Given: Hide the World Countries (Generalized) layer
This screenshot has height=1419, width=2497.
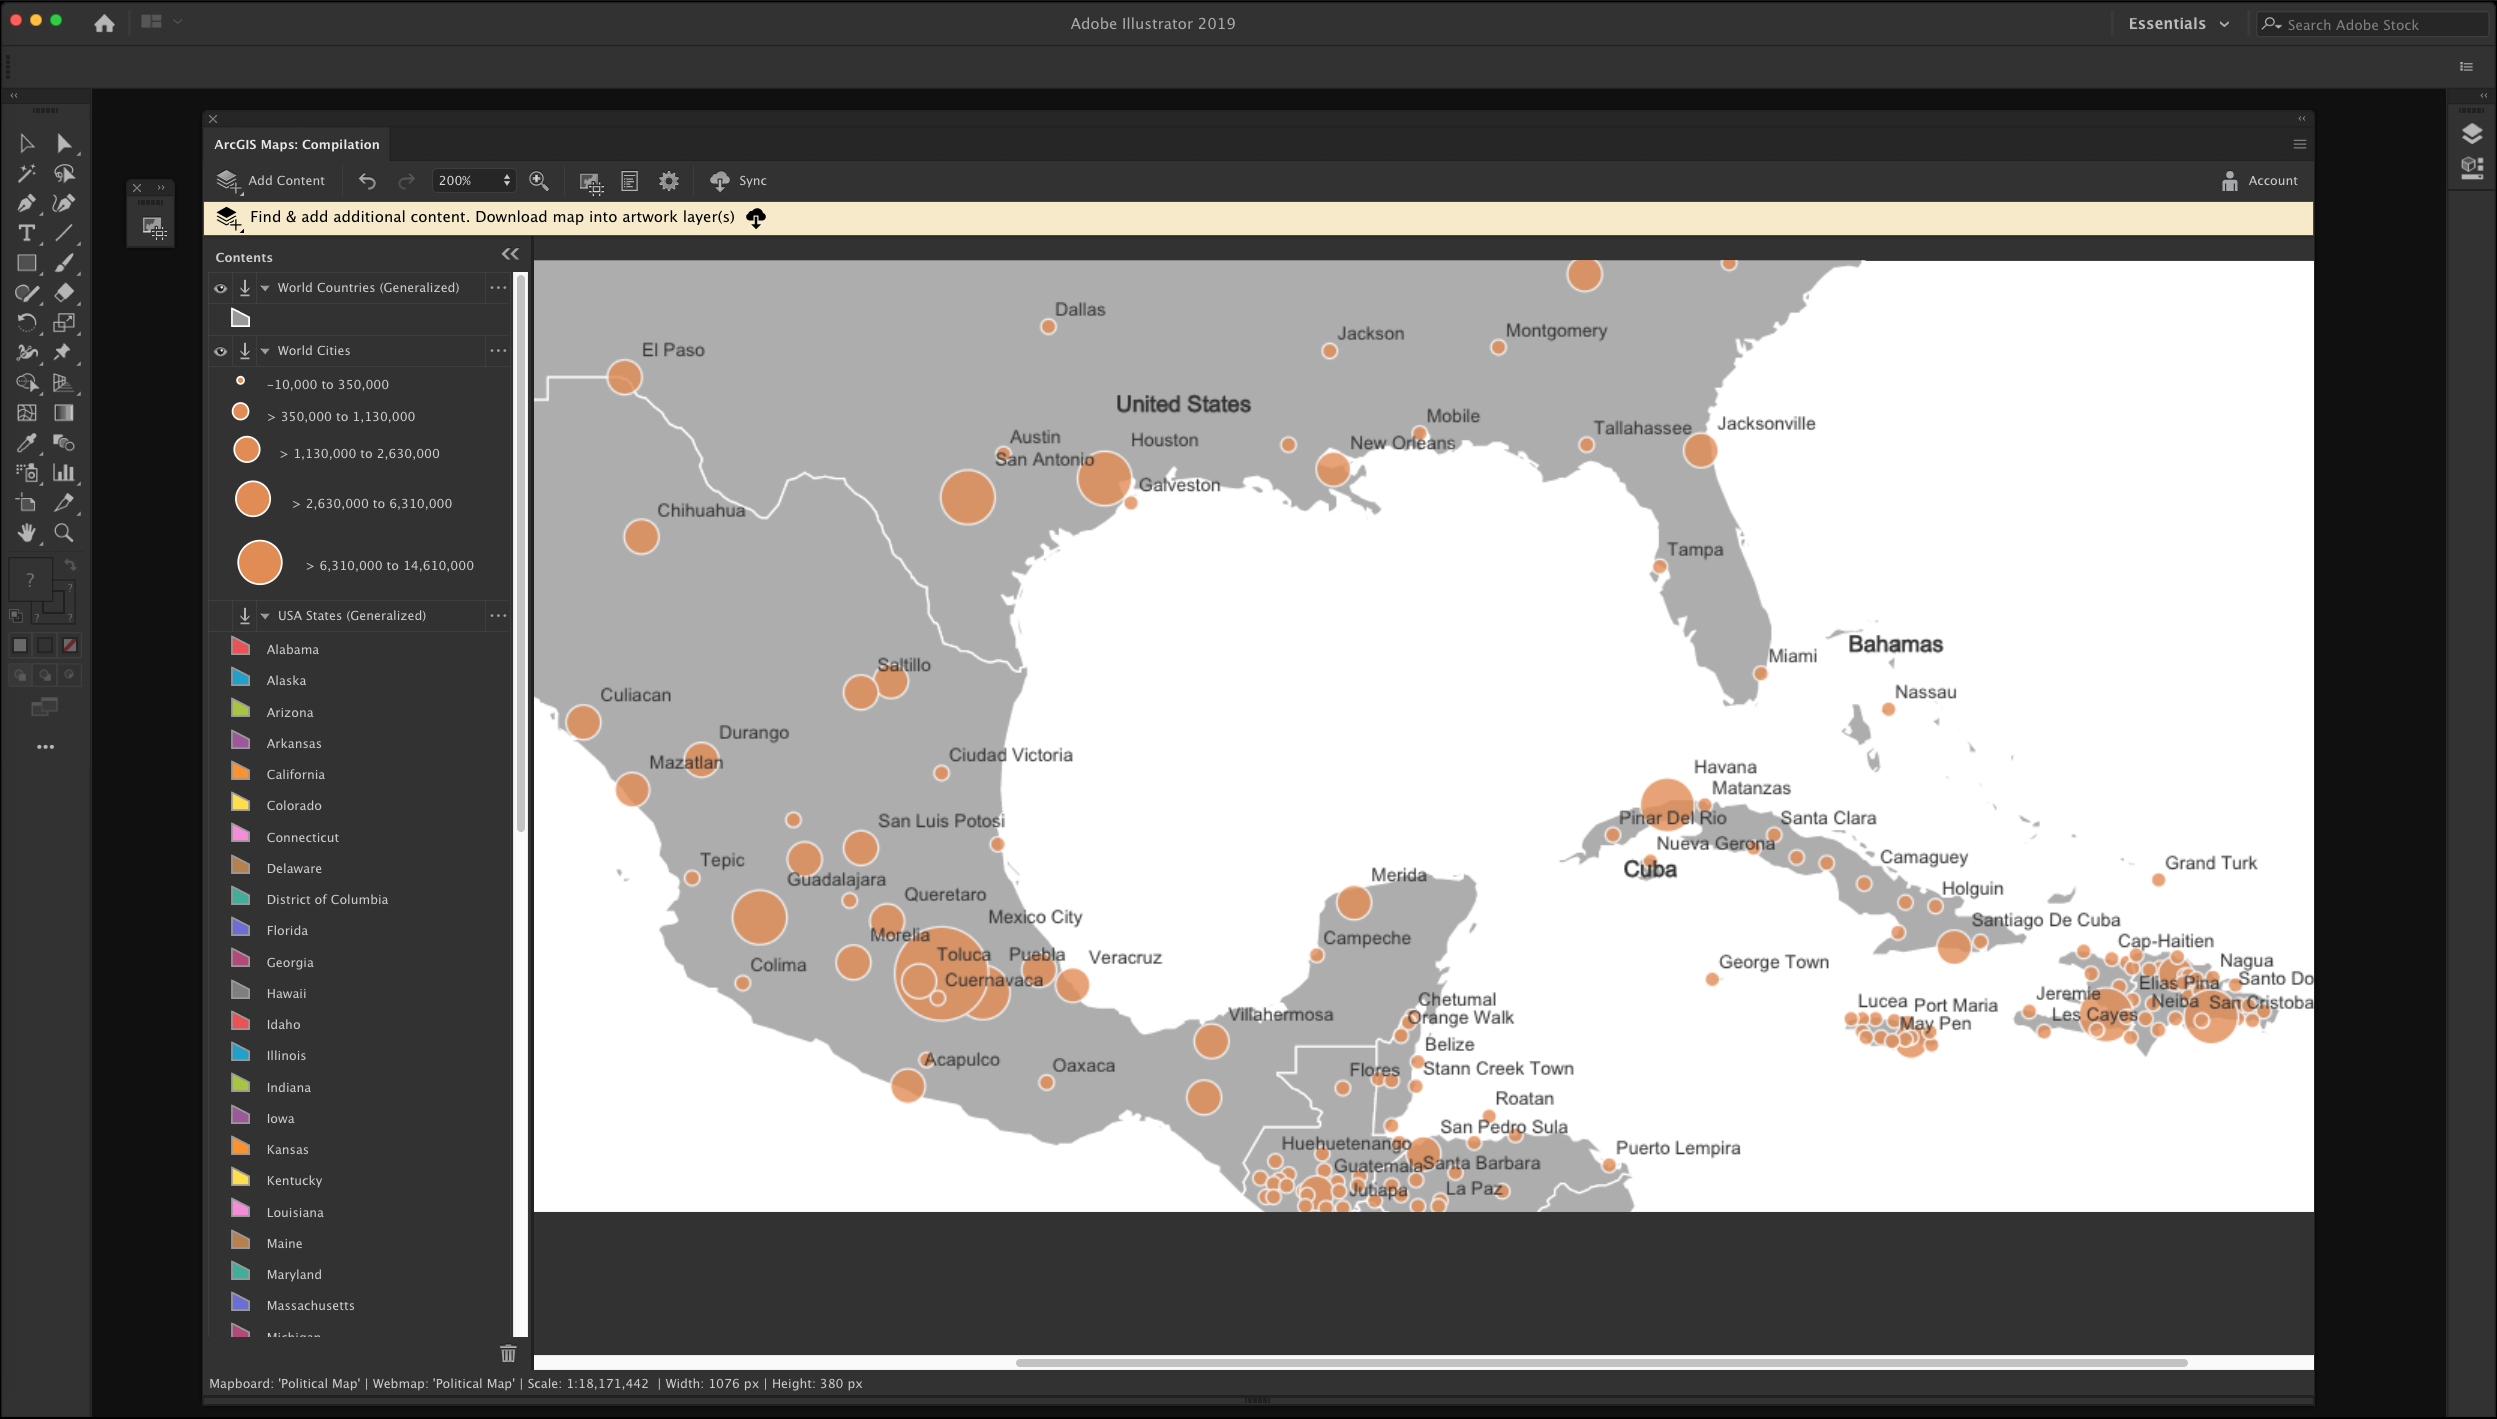Looking at the screenshot, I should 220,289.
